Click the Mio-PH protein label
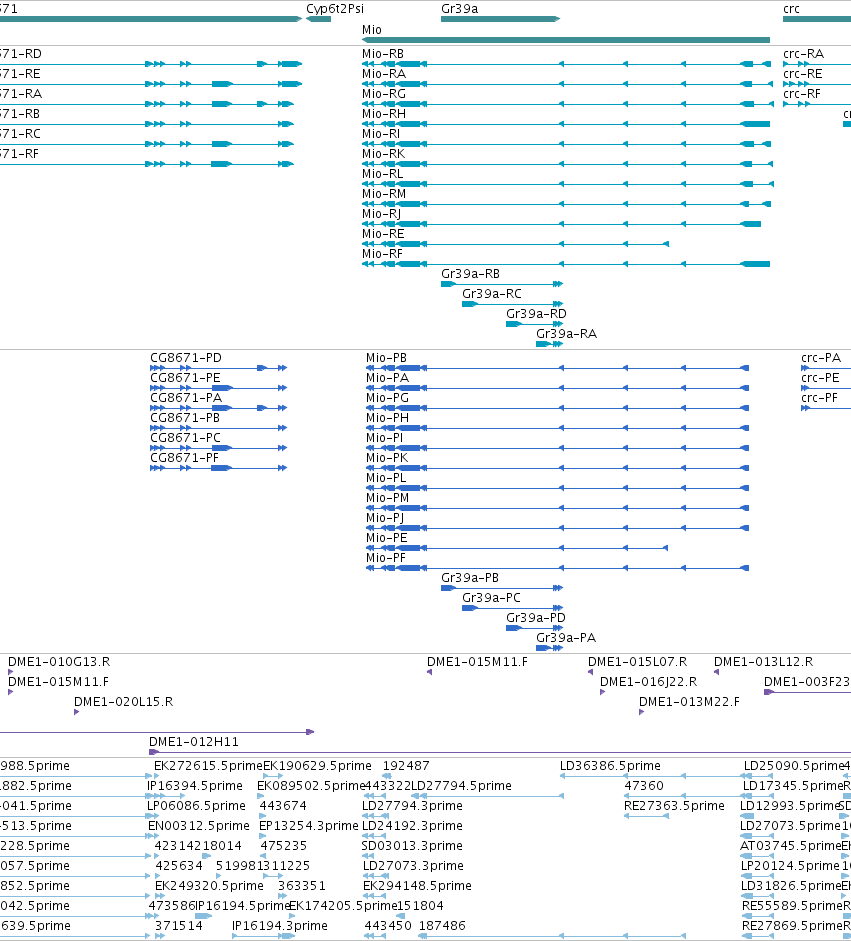Viewport: 851px width, 941px height. pos(388,418)
